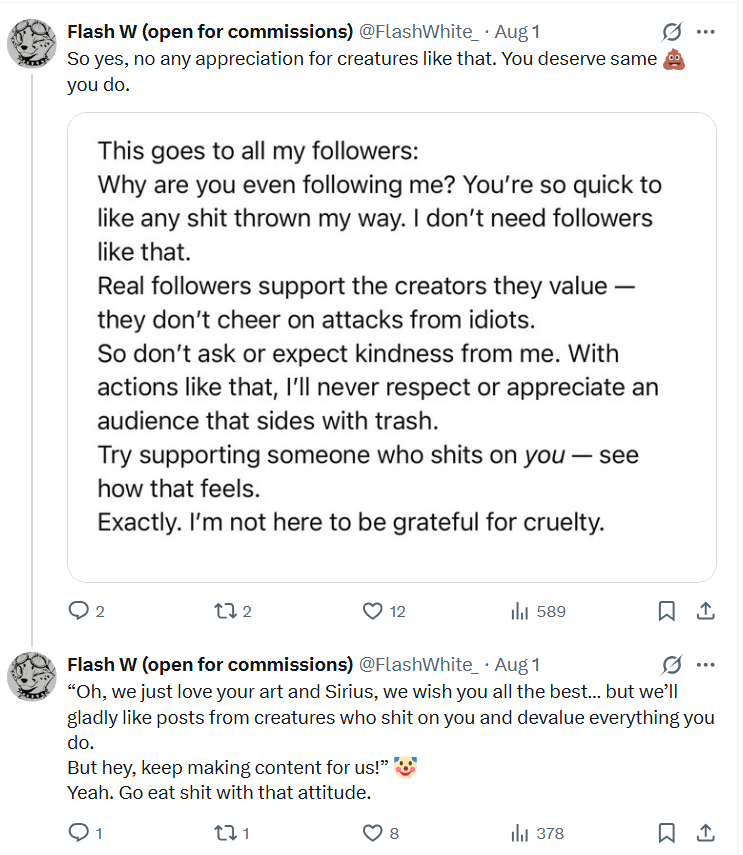Image resolution: width=743 pixels, height=855 pixels.
Task: Open Grok icon on second tweet
Action: click(x=672, y=665)
